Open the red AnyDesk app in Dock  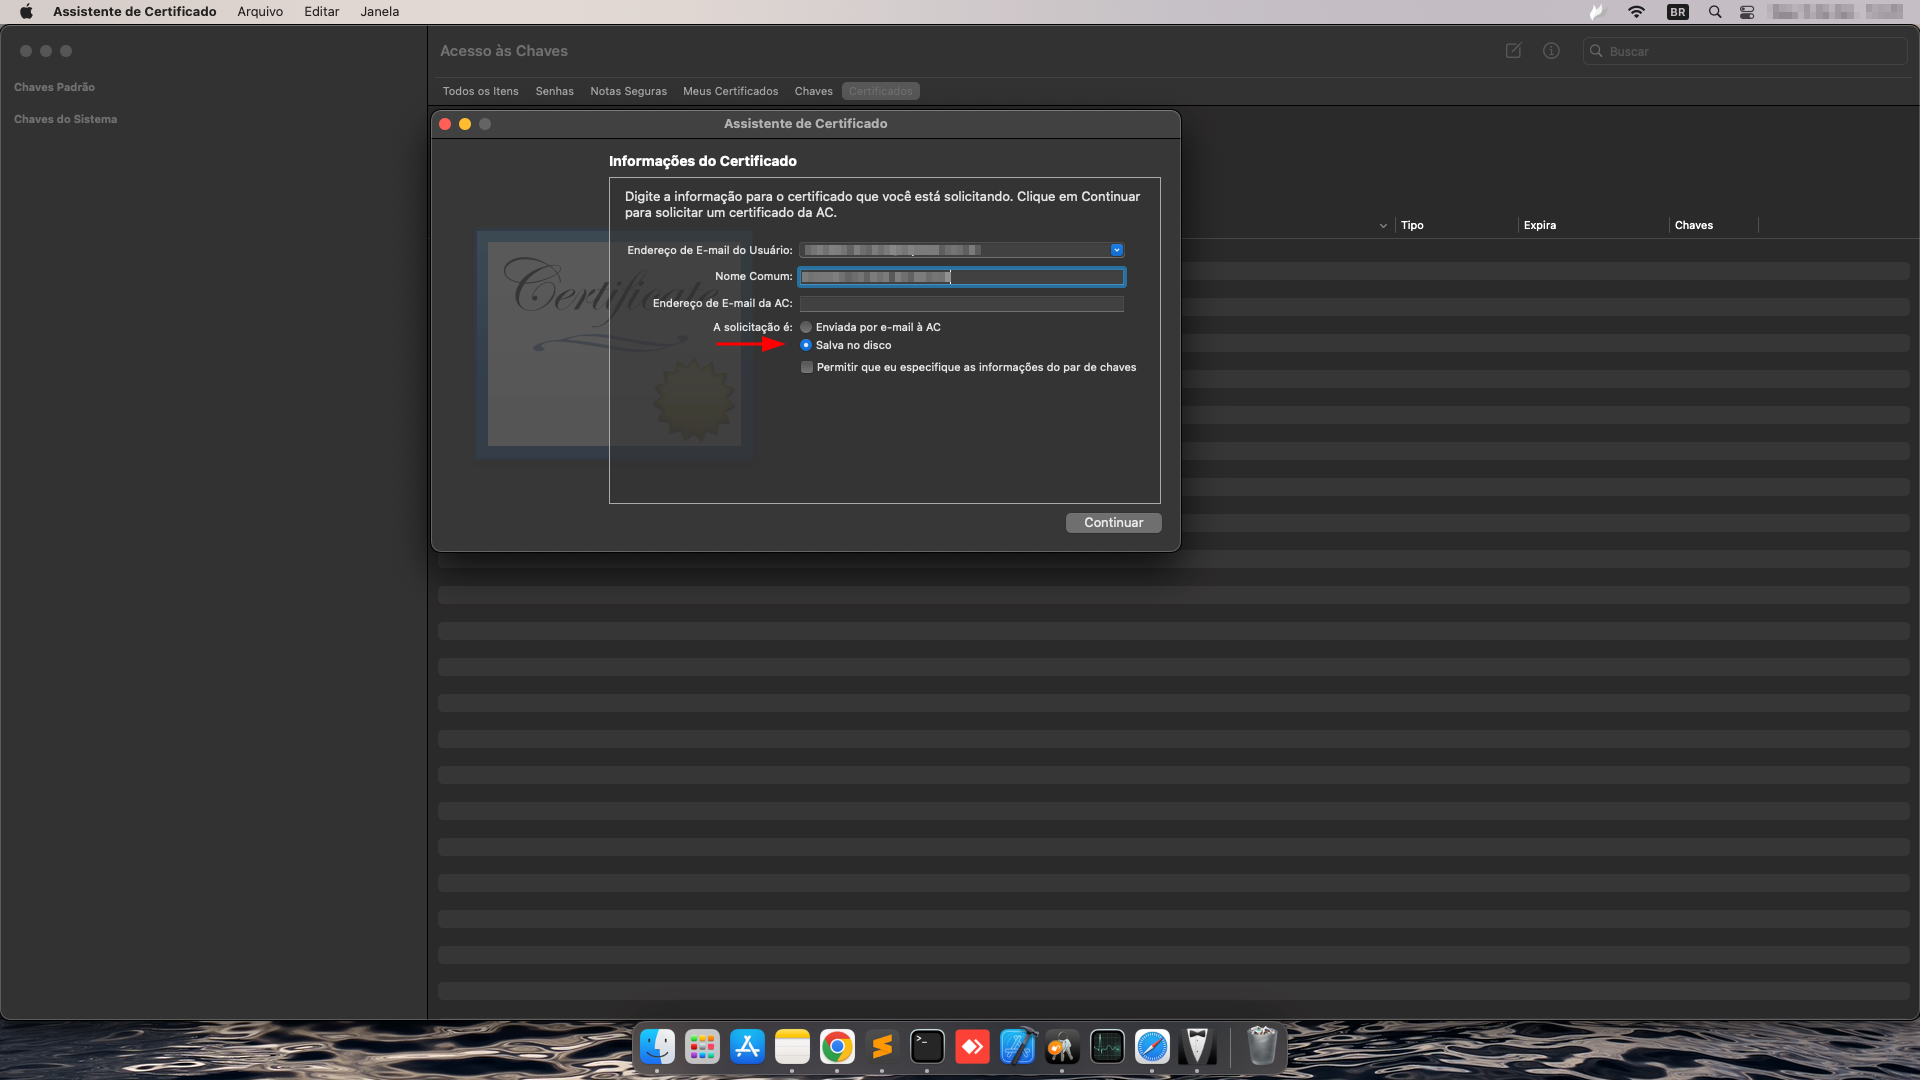972,1047
